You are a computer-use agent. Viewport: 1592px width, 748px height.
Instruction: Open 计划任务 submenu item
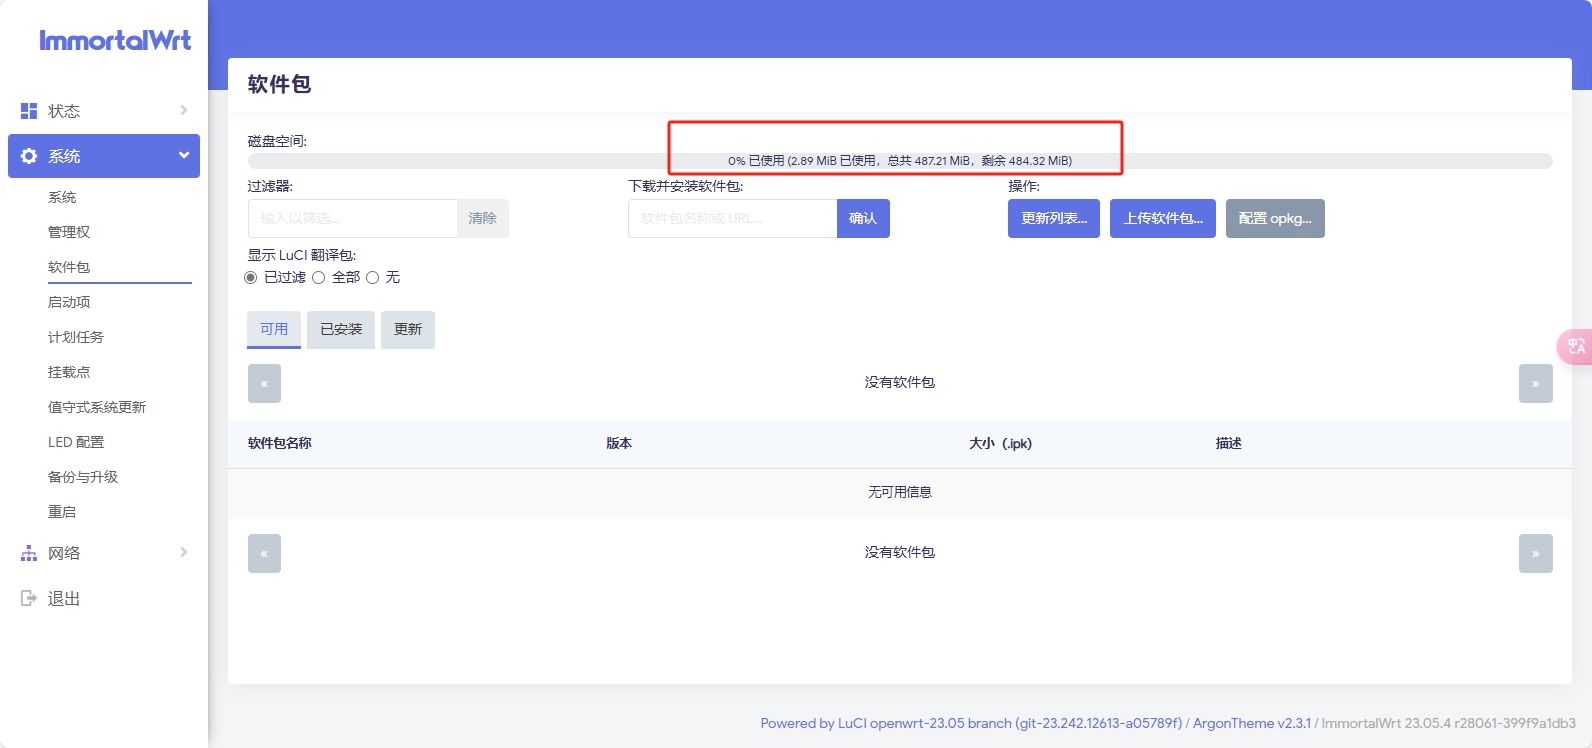[76, 337]
